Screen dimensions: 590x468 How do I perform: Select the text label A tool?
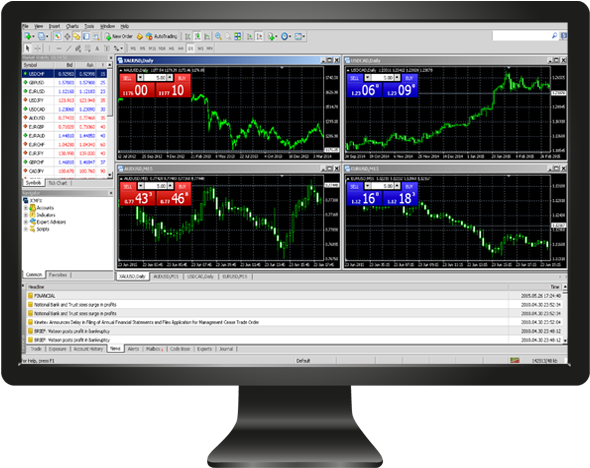pos(97,48)
